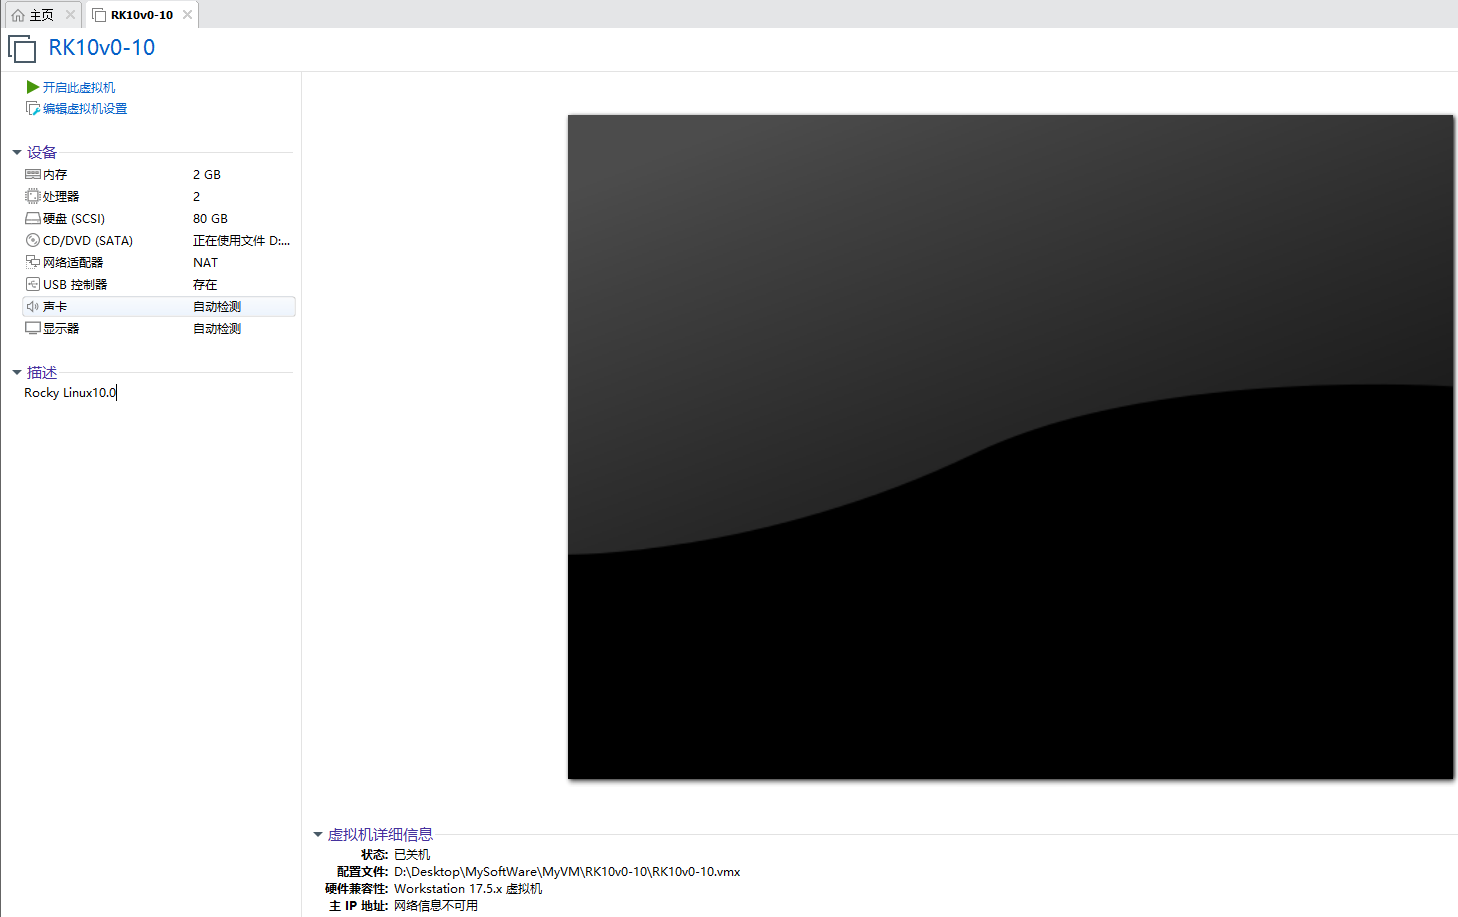Open the CD/DVD (SATA) device icon

(33, 240)
